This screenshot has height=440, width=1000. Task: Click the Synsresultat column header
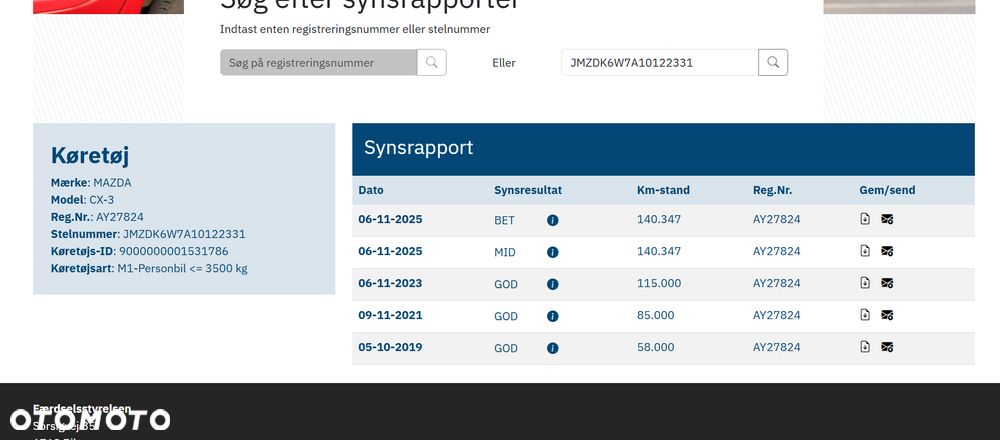point(528,190)
